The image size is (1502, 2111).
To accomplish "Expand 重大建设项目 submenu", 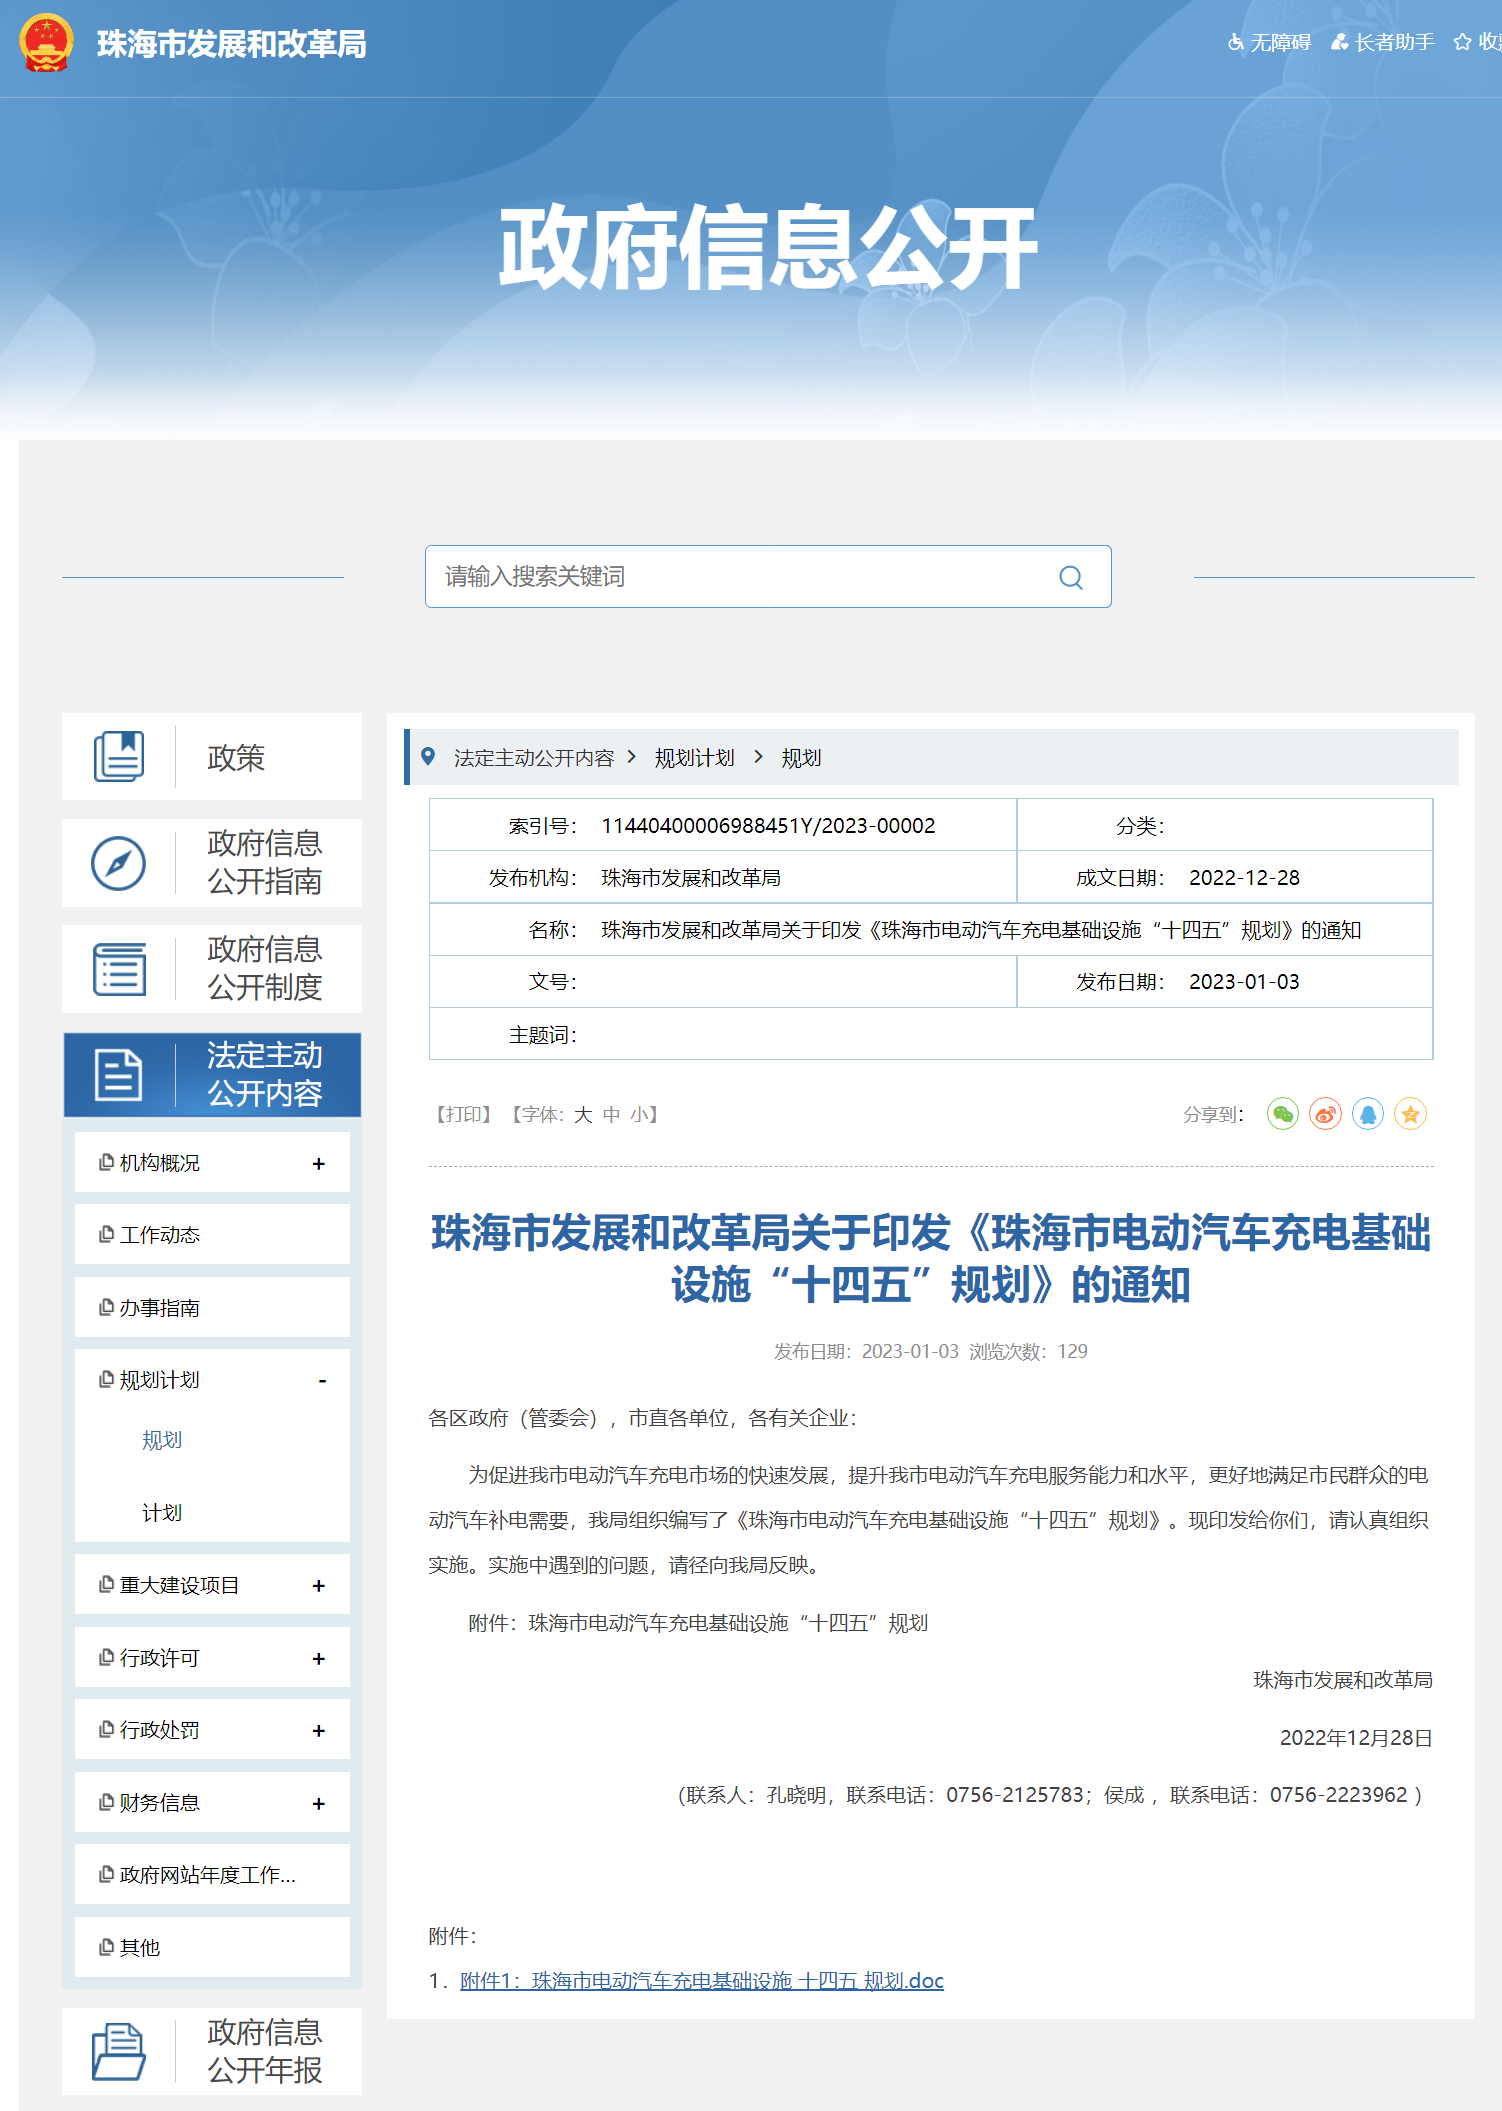I will point(318,1586).
